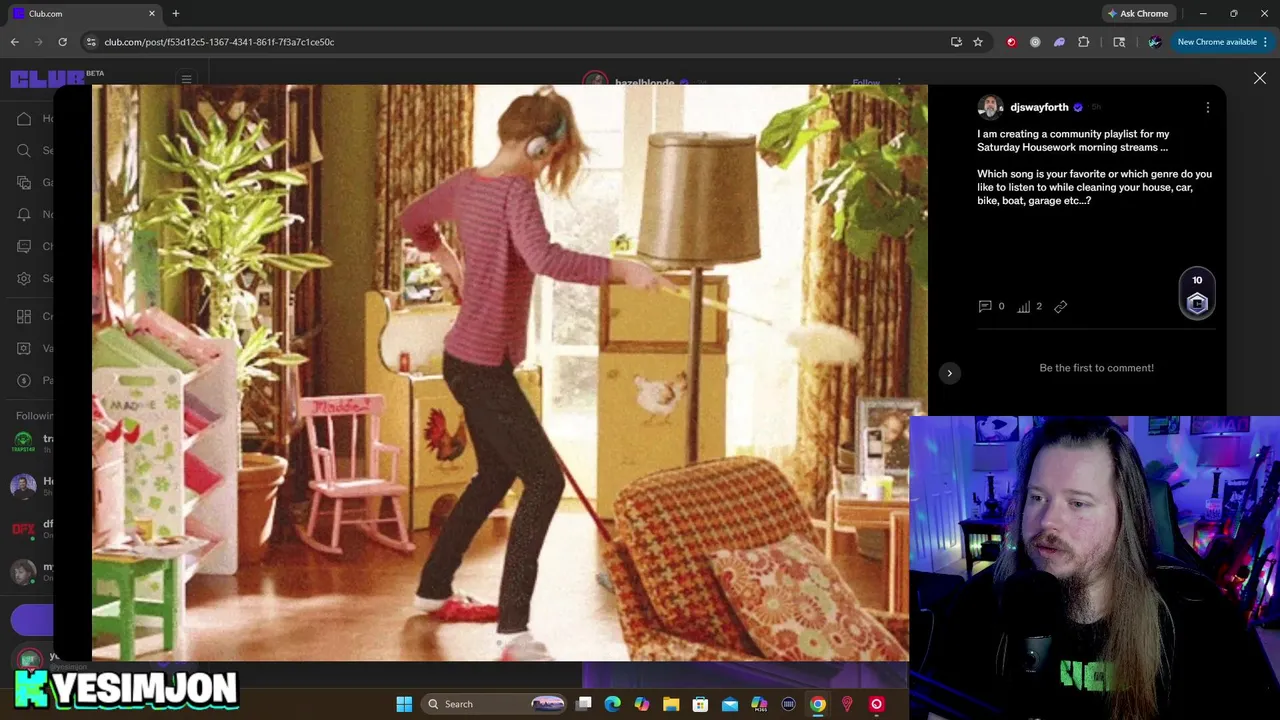Click the housework GIF image
This screenshot has width=1280, height=720.
510,372
